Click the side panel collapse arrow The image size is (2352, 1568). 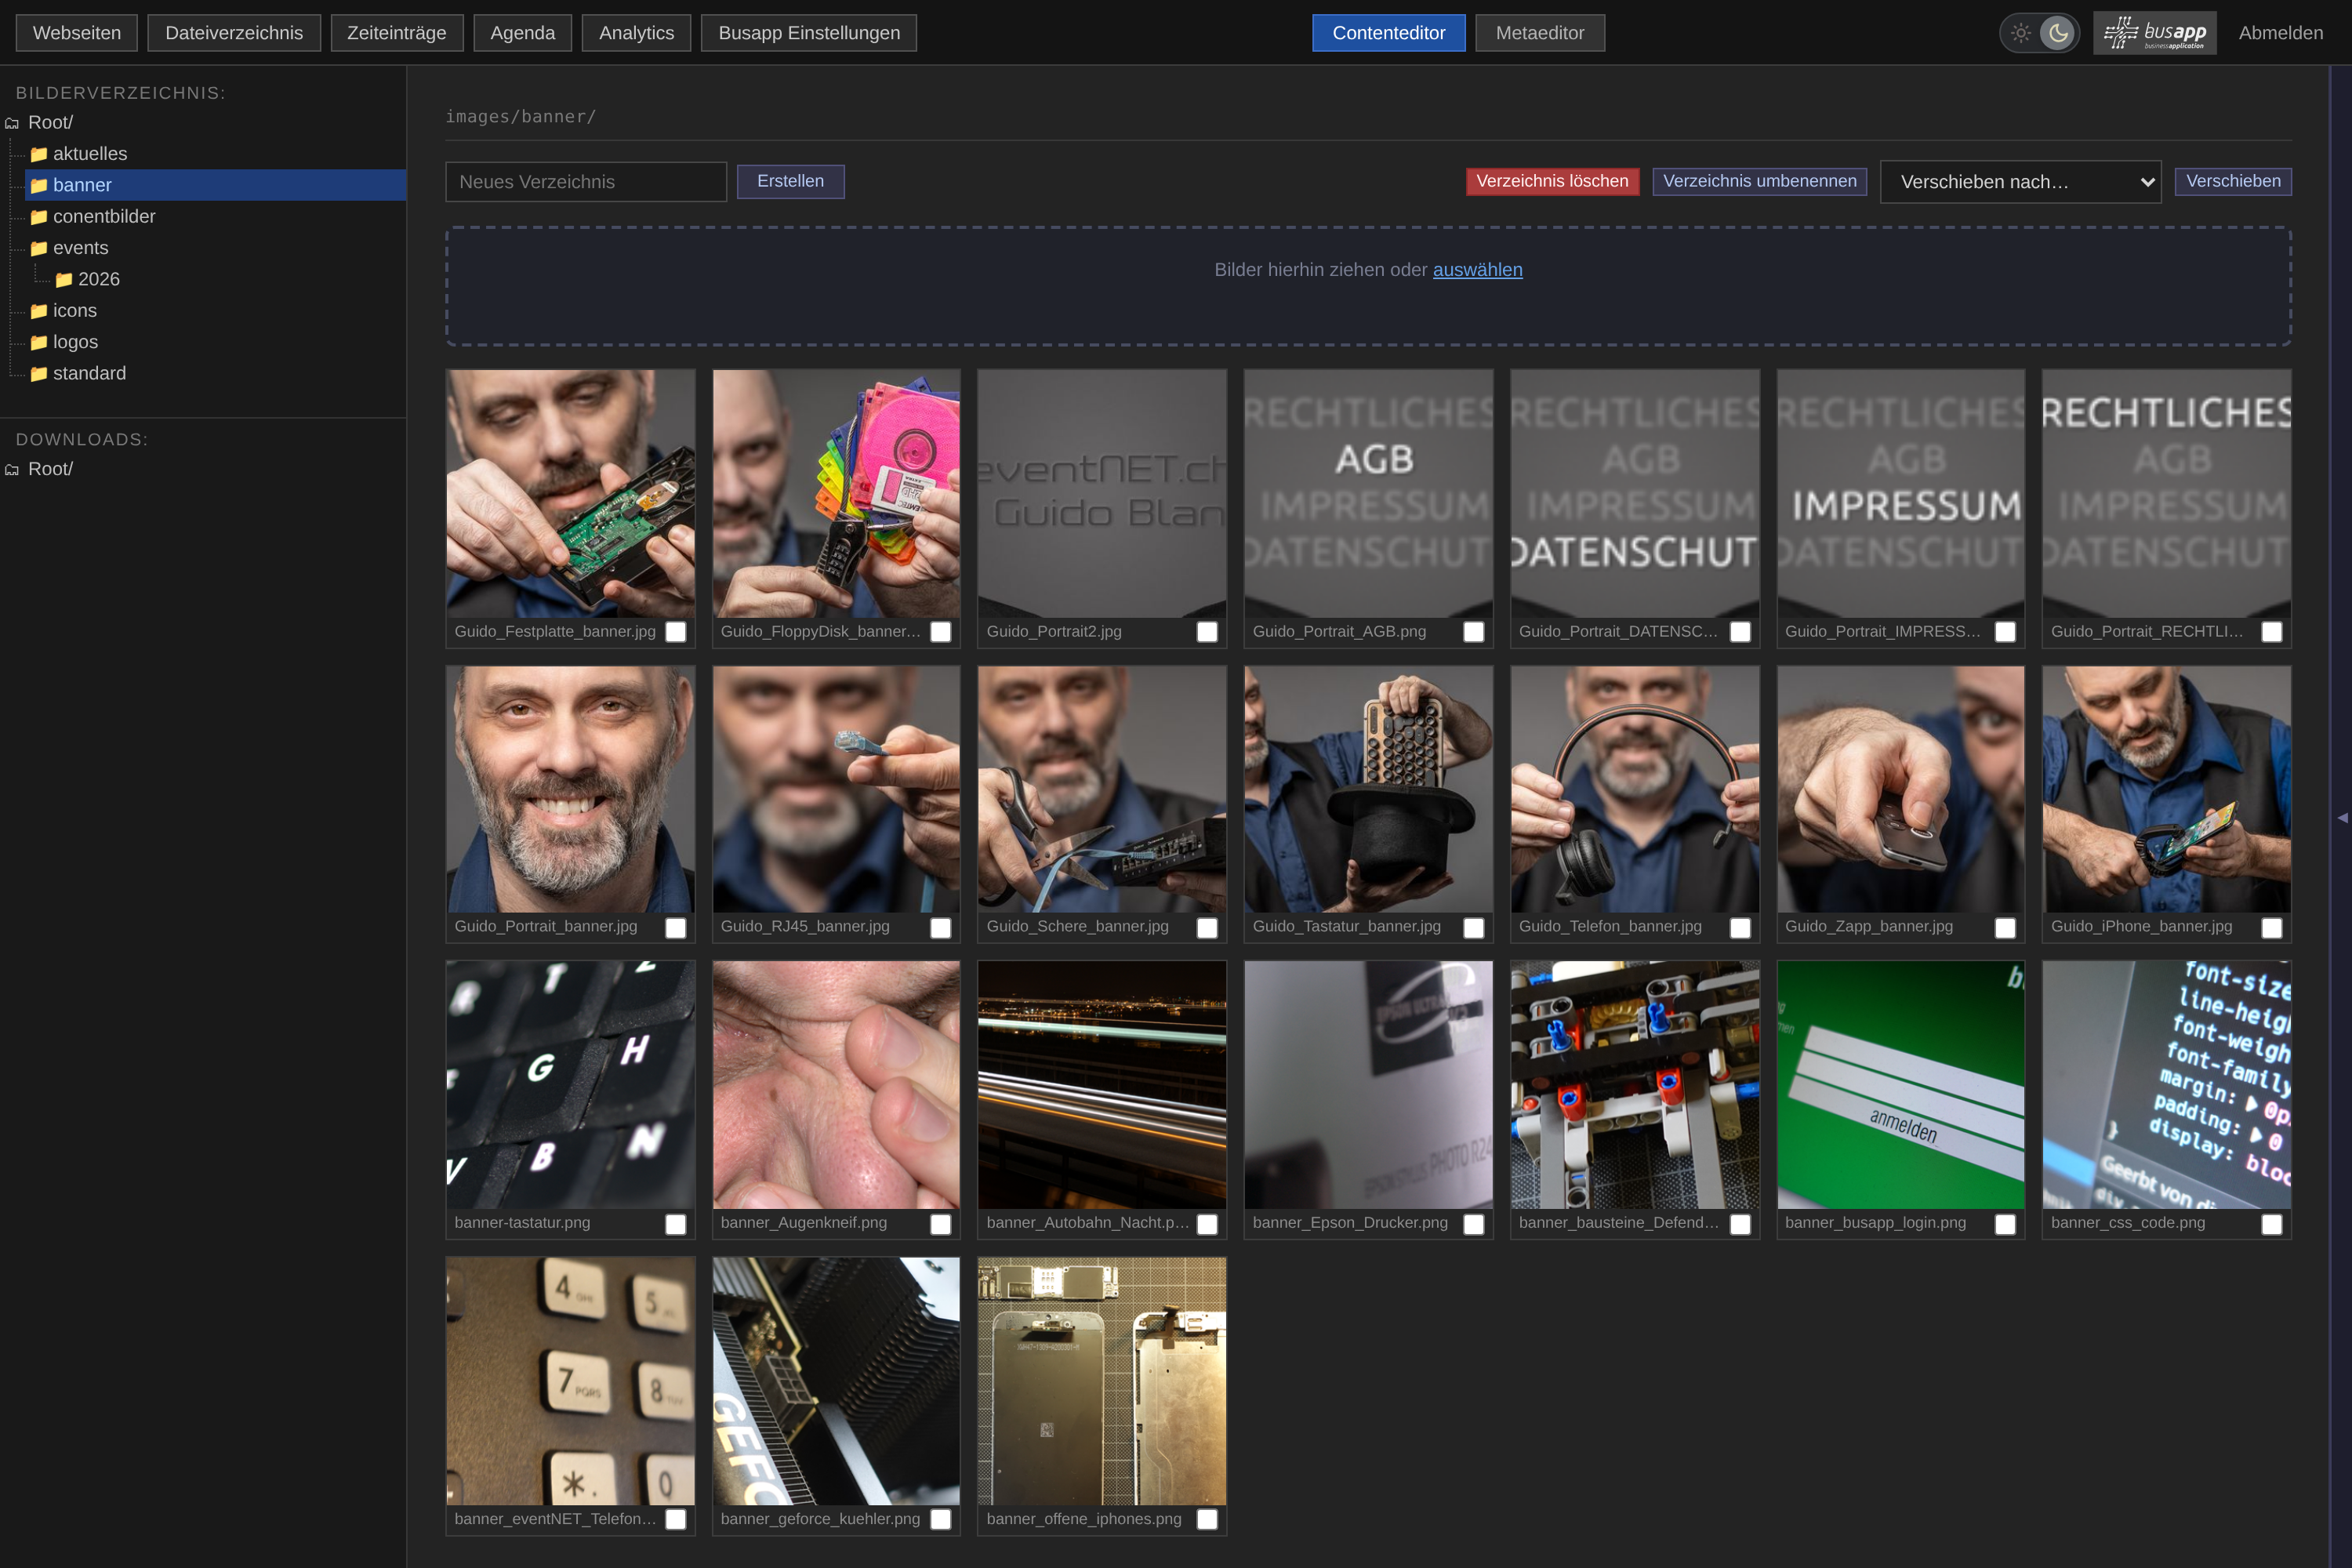pyautogui.click(x=2341, y=818)
